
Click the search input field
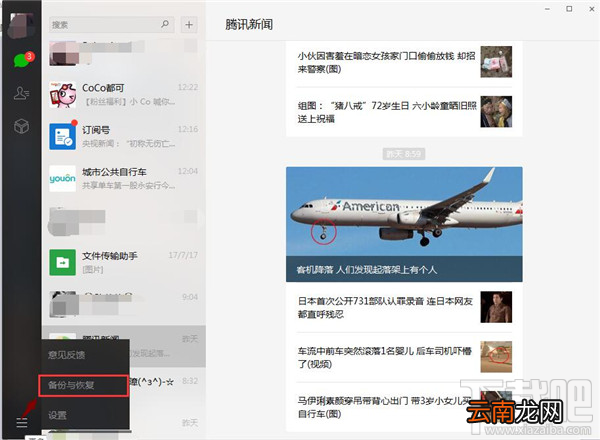[112, 25]
